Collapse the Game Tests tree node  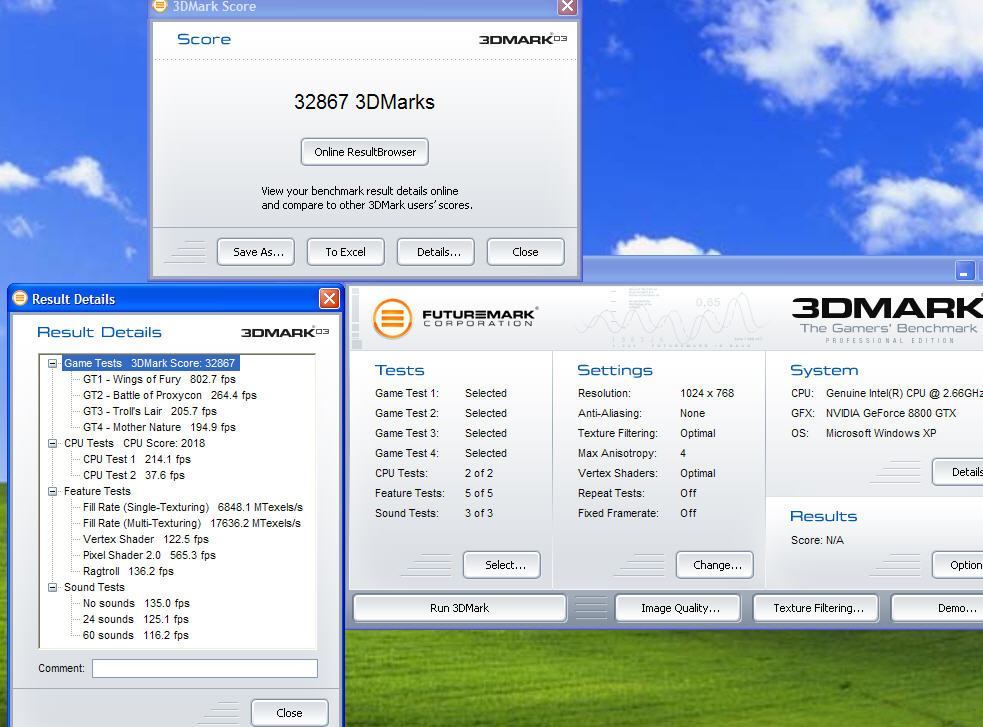coord(53,363)
